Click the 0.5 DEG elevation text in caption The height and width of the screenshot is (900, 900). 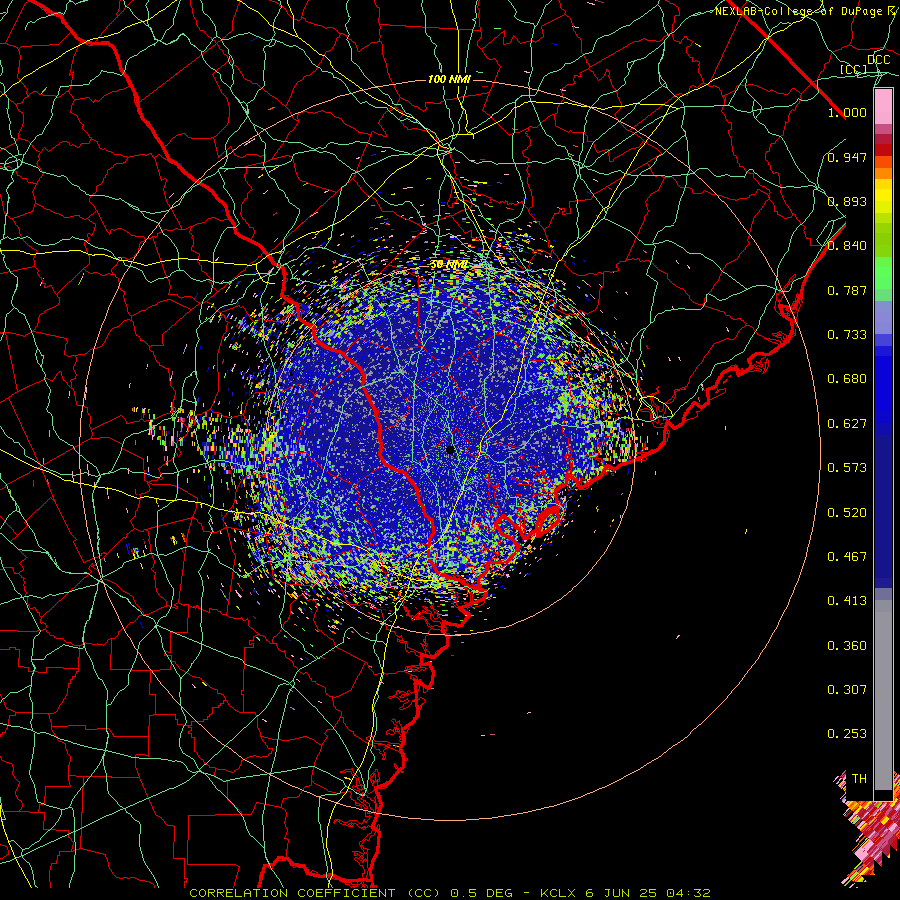coord(482,893)
